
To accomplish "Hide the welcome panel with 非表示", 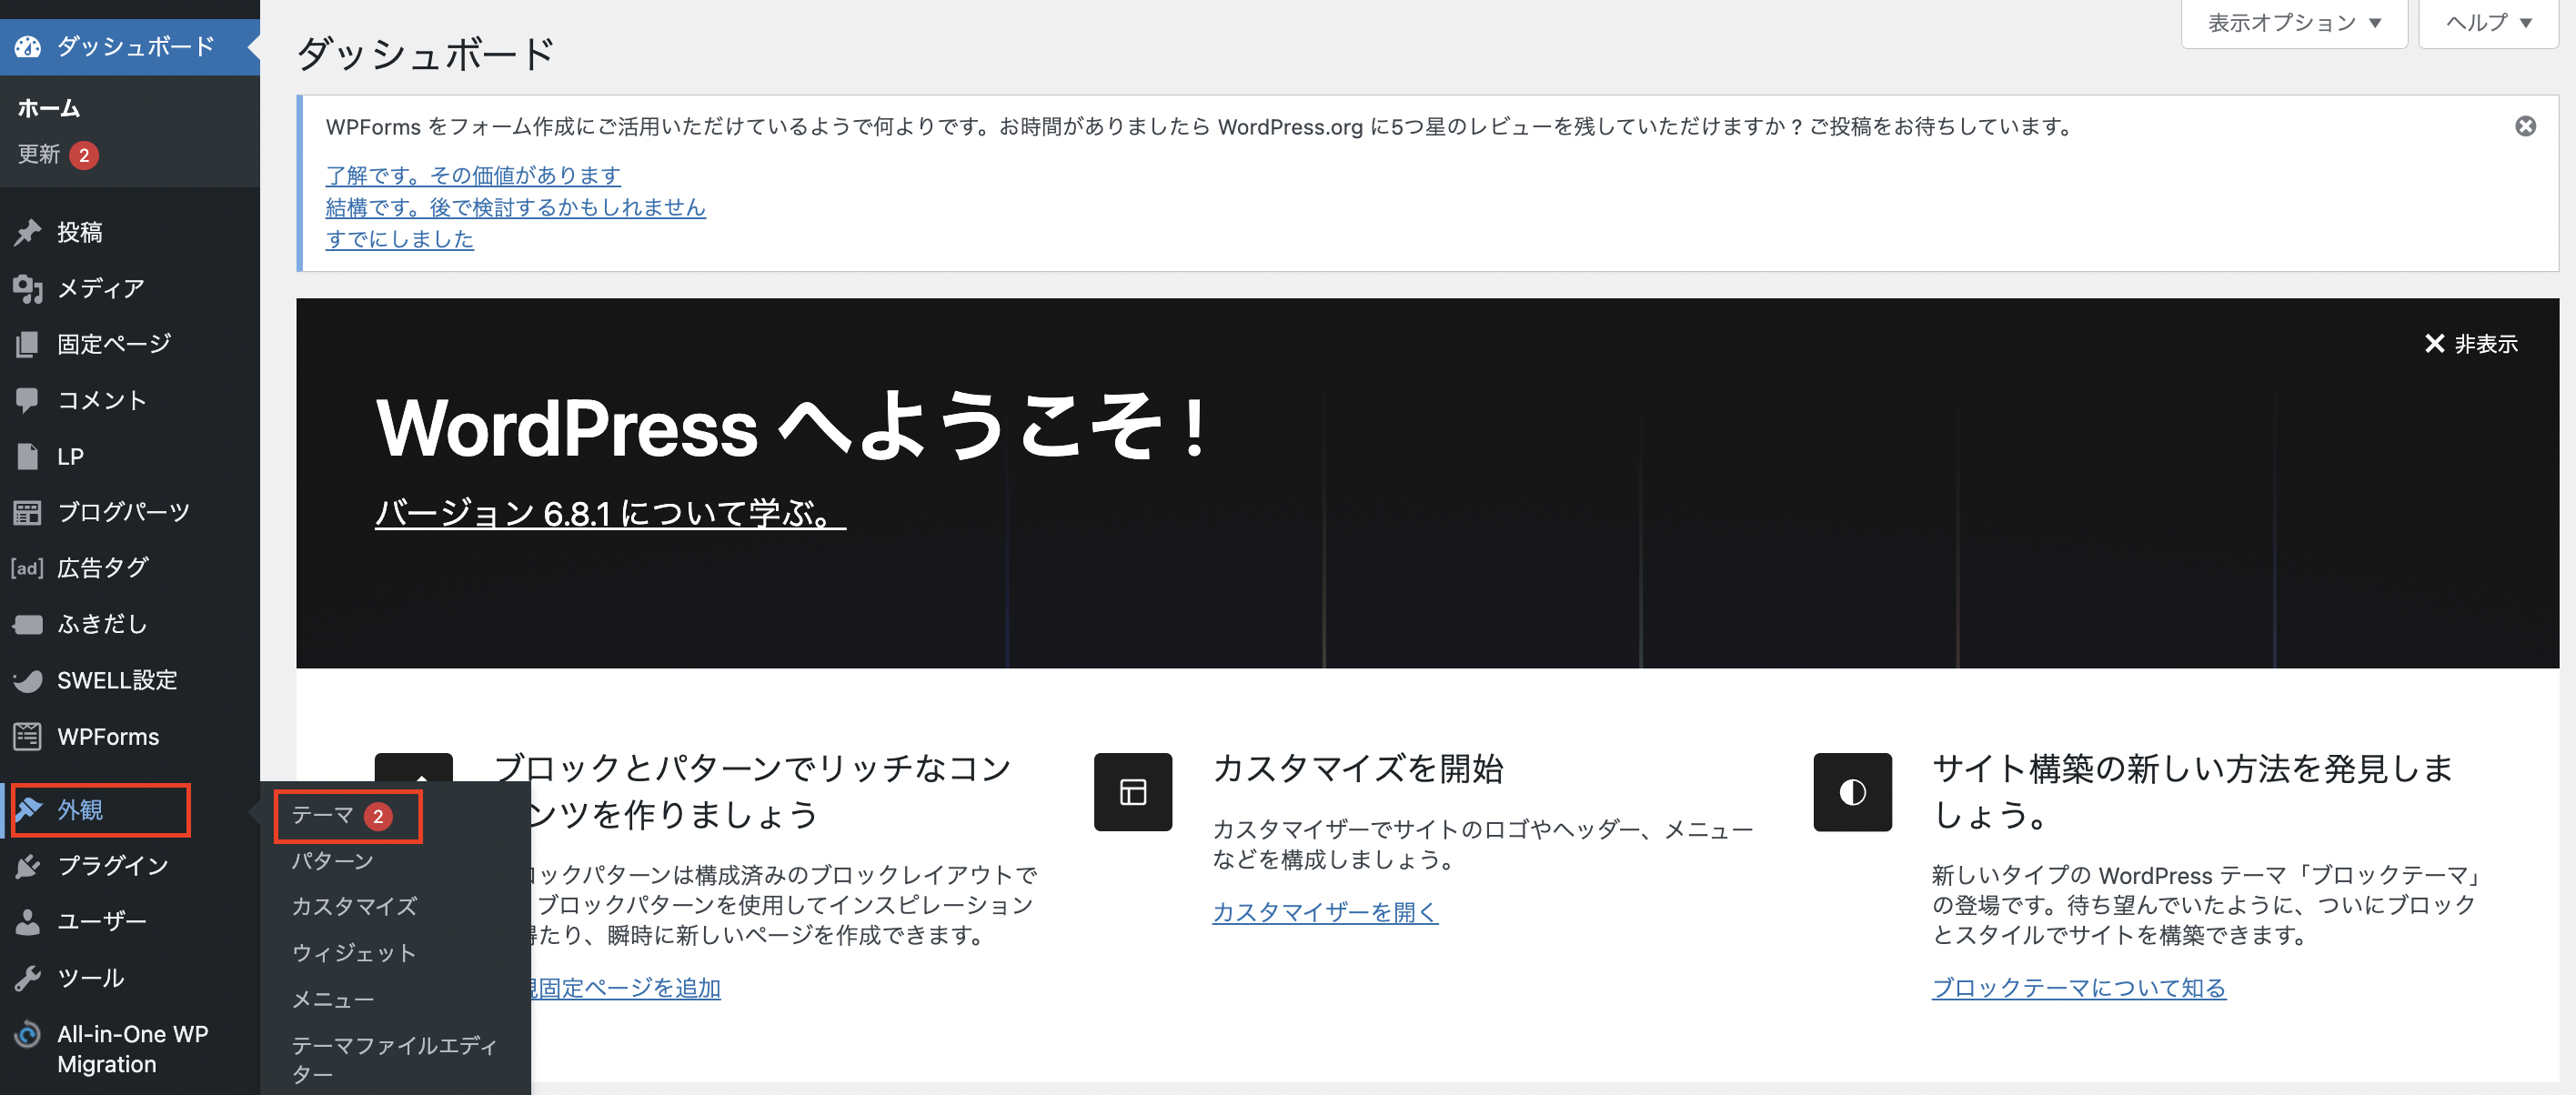I will pyautogui.click(x=2471, y=344).
